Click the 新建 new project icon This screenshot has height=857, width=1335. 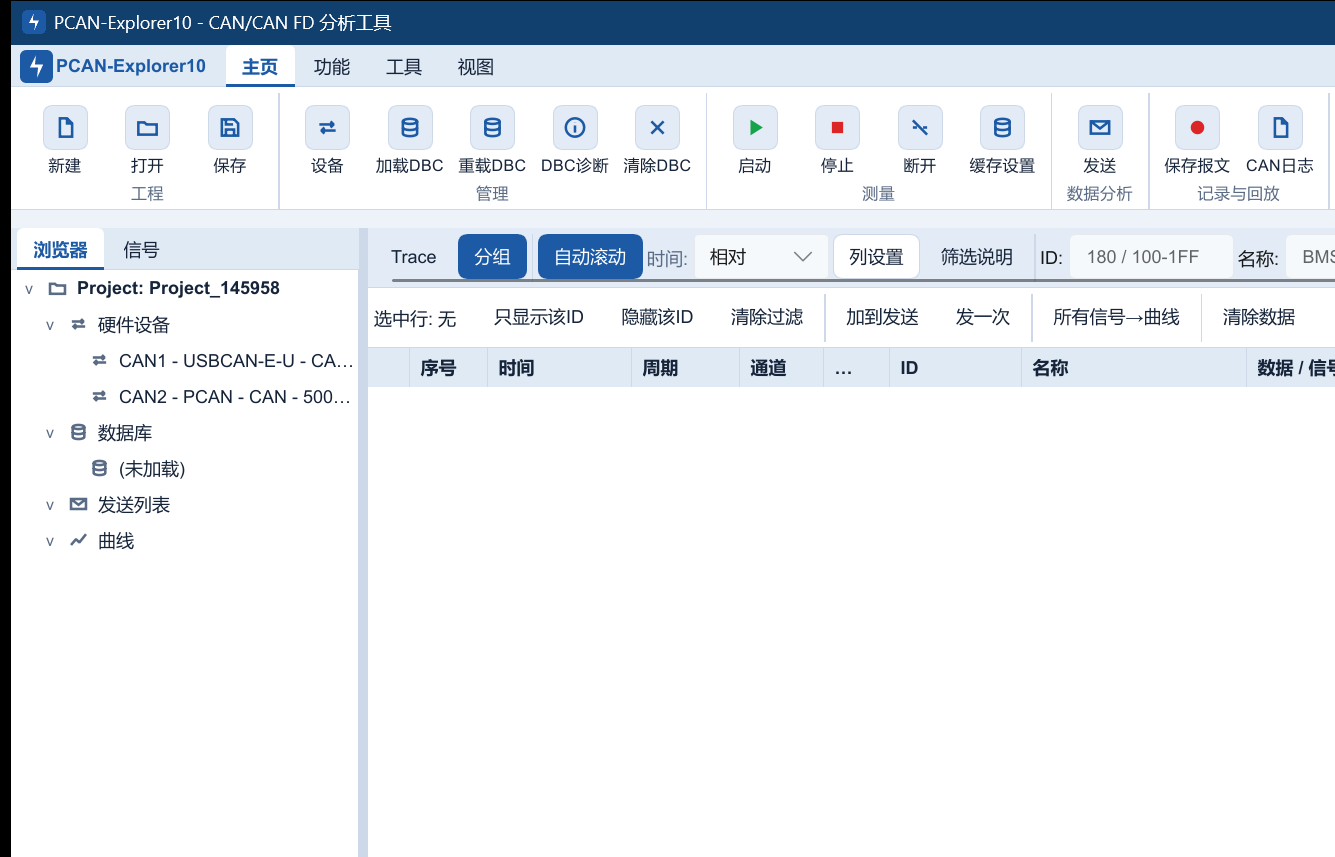65,128
